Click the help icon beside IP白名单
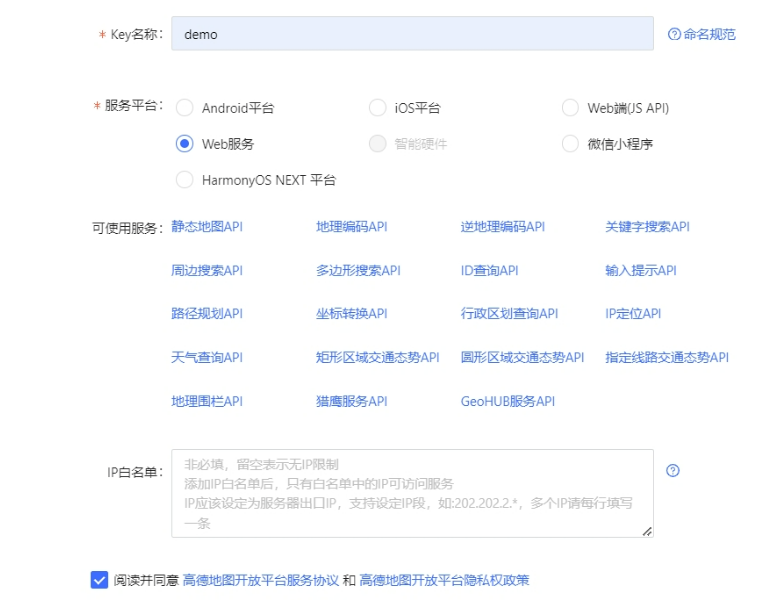760x600 pixels. pos(673,470)
